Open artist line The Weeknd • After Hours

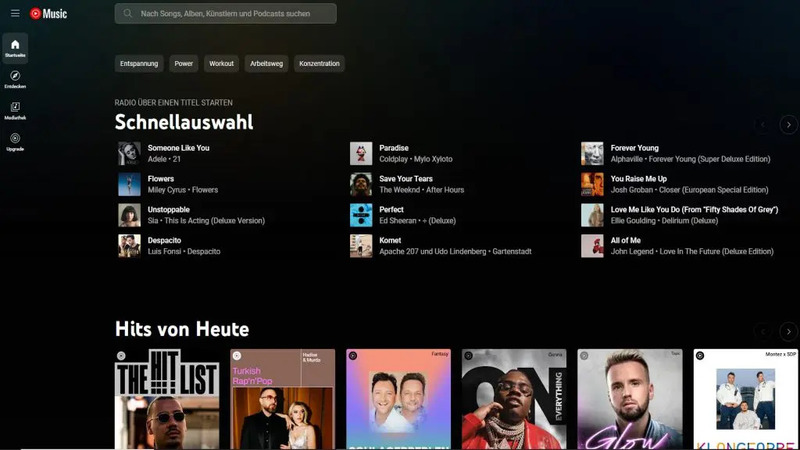421,190
